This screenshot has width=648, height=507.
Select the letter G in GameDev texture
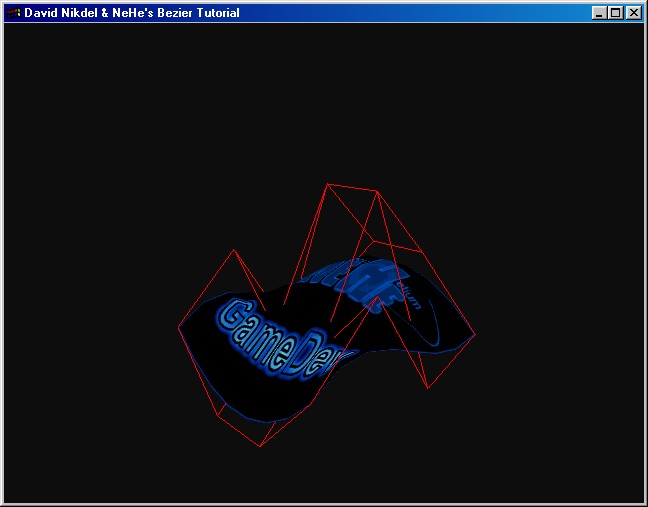[232, 318]
